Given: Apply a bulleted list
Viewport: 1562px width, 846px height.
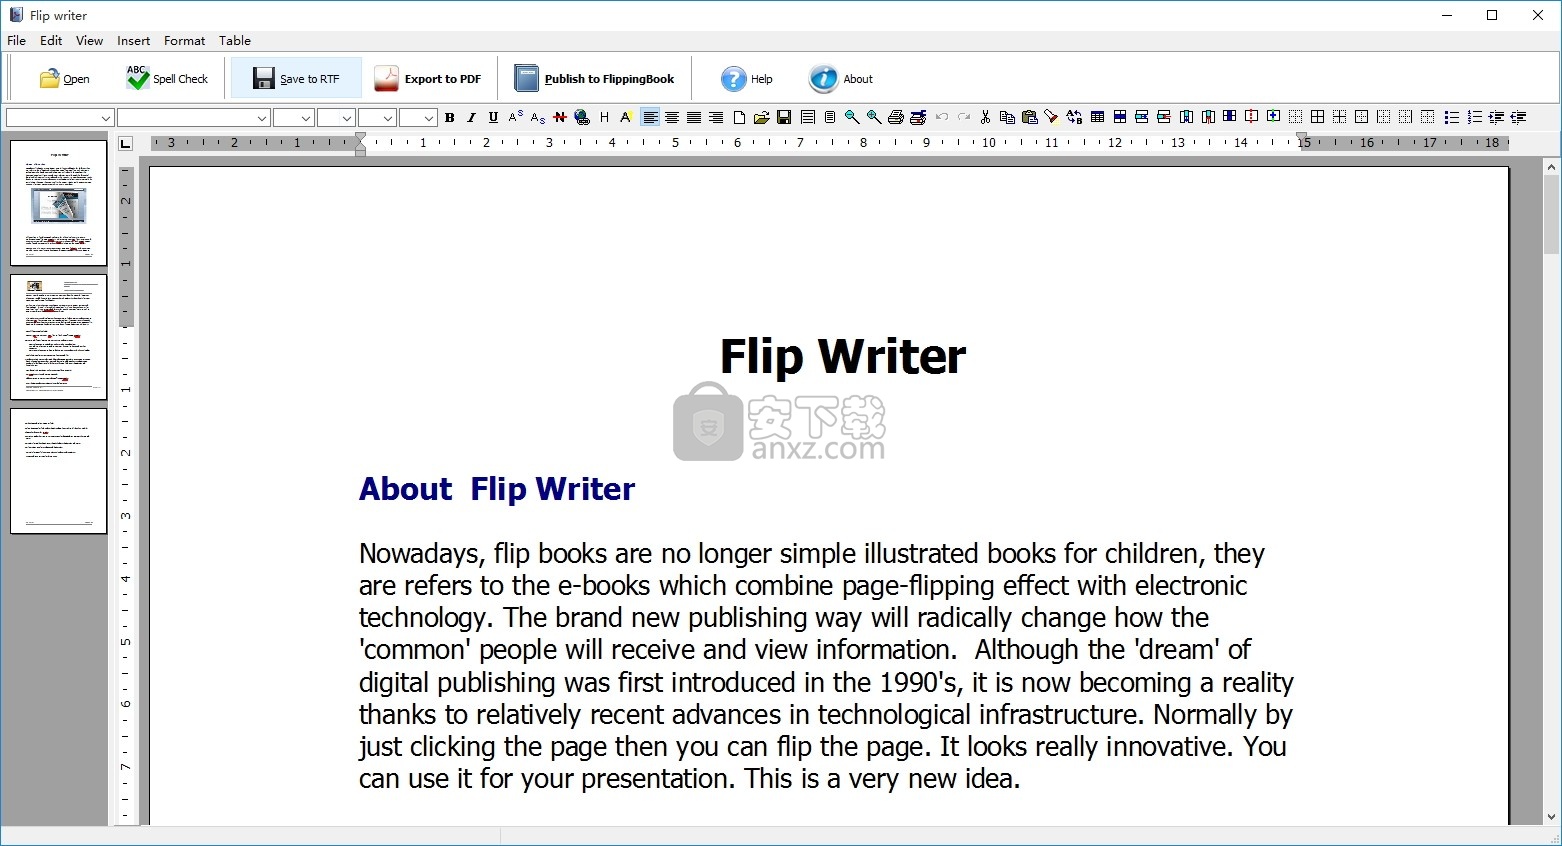Looking at the screenshot, I should click(x=1452, y=118).
